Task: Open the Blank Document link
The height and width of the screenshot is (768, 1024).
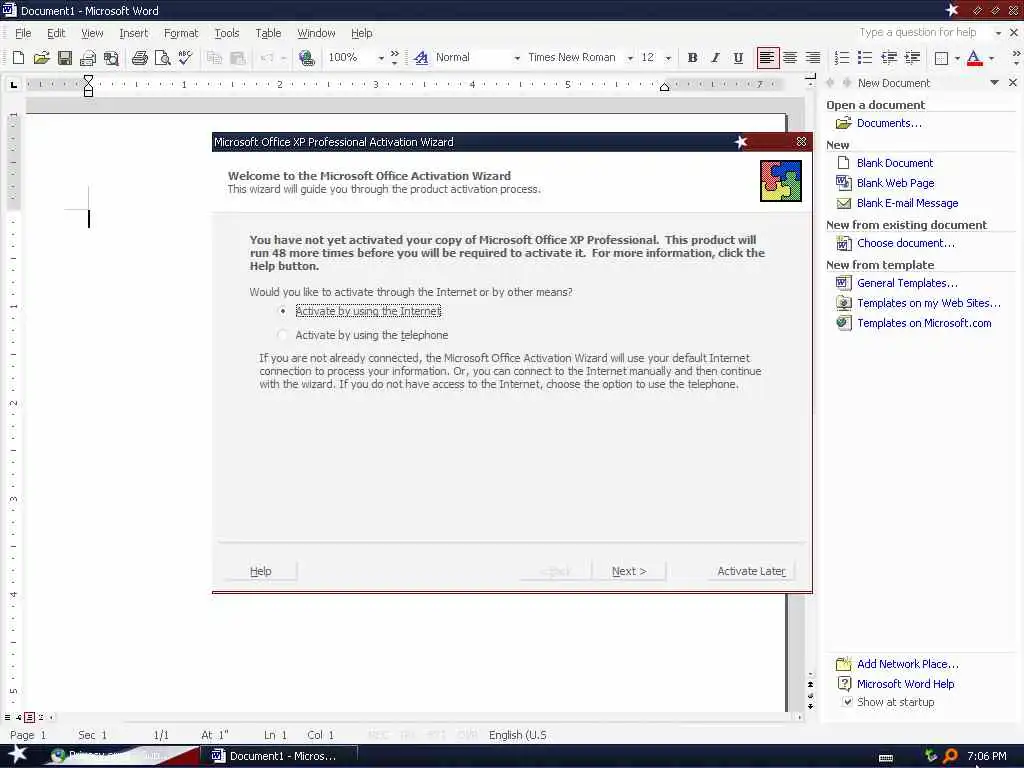Action: (895, 163)
